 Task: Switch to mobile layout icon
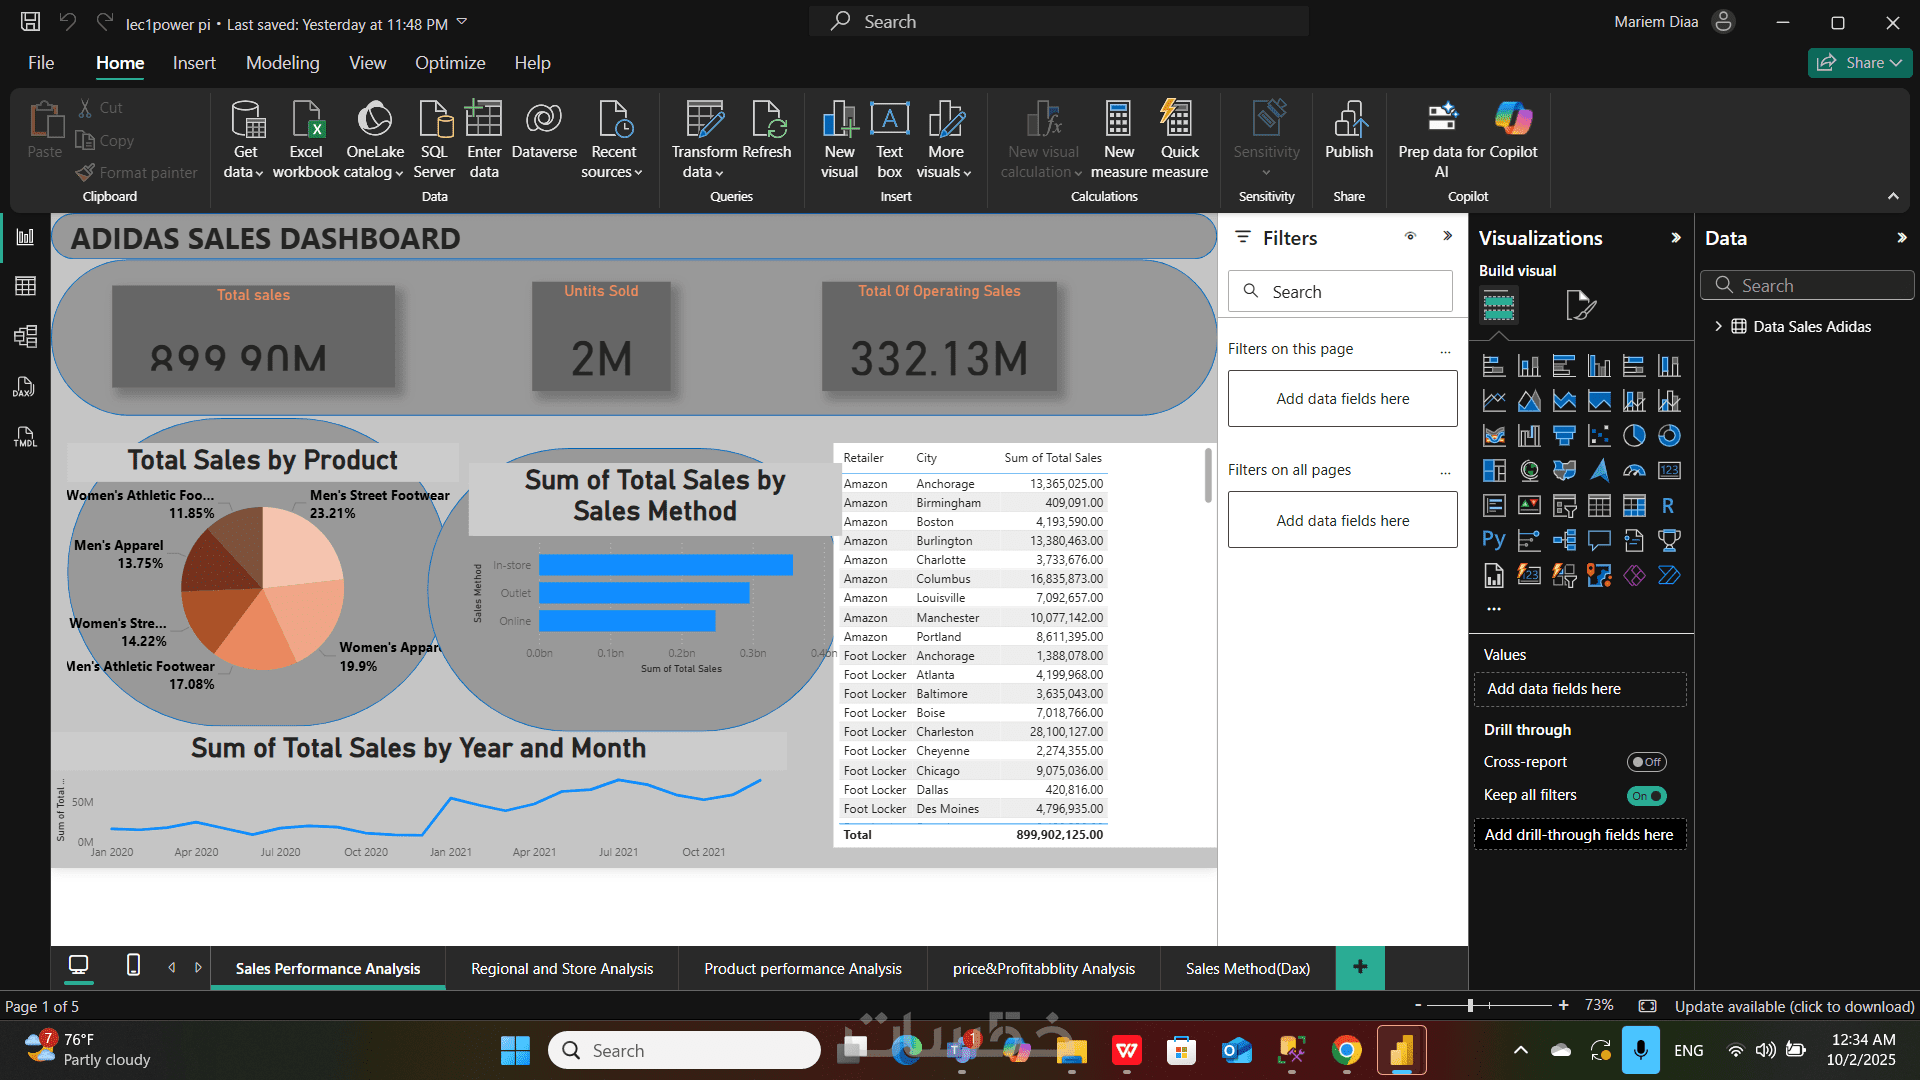click(133, 965)
